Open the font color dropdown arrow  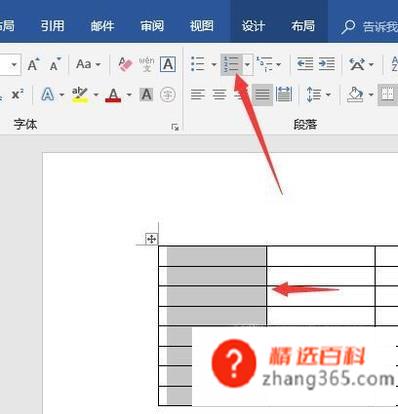tap(129, 95)
